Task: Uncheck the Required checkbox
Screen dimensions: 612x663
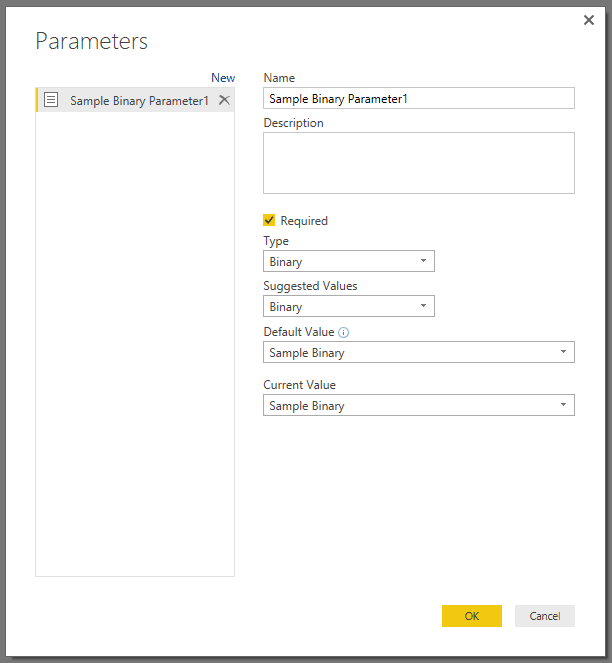Action: click(269, 220)
